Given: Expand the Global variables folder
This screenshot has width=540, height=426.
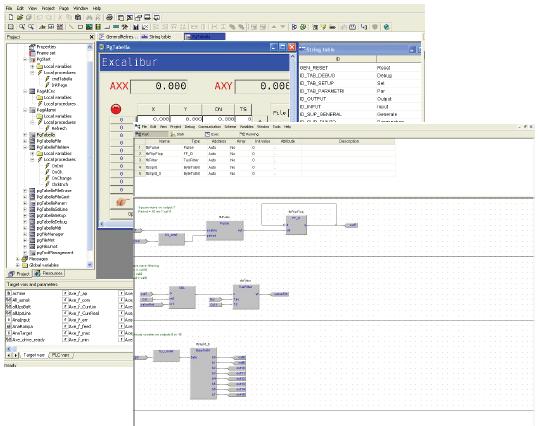Looking at the screenshot, I should [18, 265].
